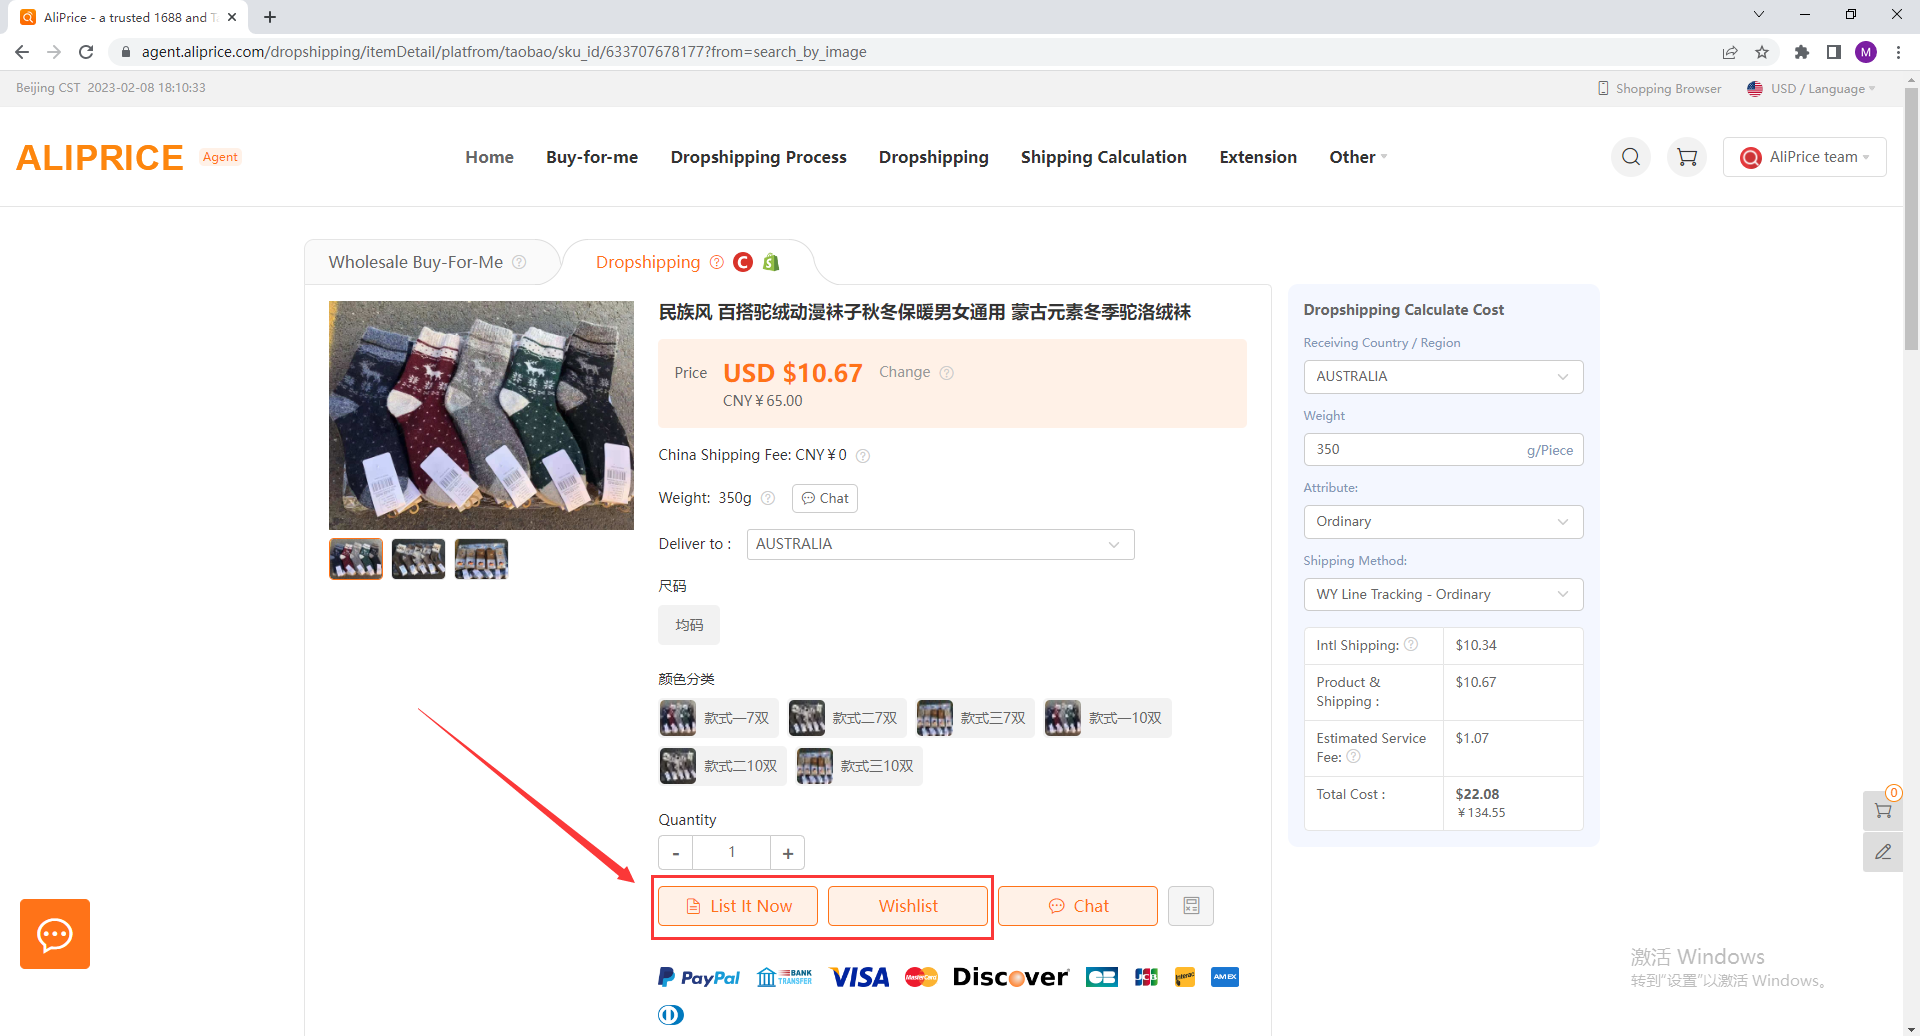Open browser profile avatar M
1920x1036 pixels.
(1866, 52)
